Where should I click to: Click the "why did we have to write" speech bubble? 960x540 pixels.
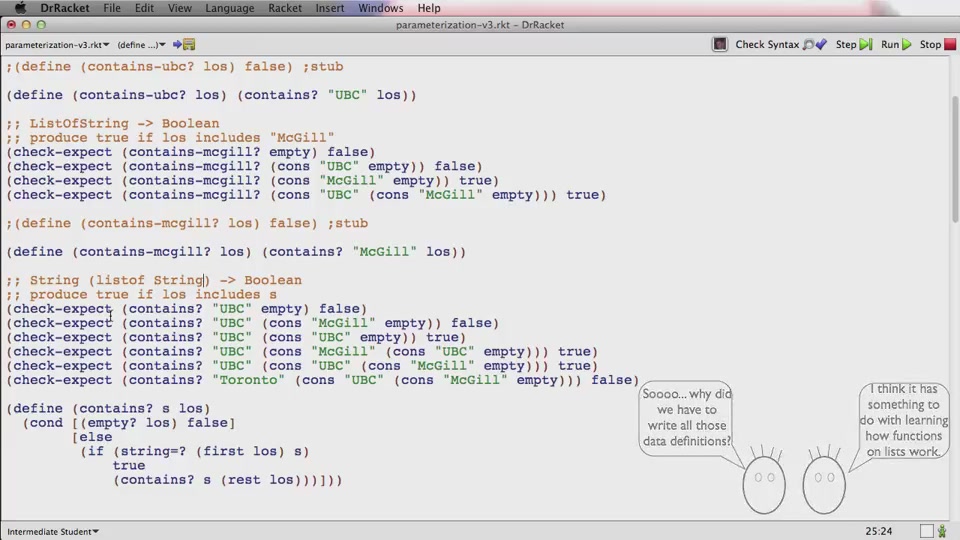(x=686, y=418)
